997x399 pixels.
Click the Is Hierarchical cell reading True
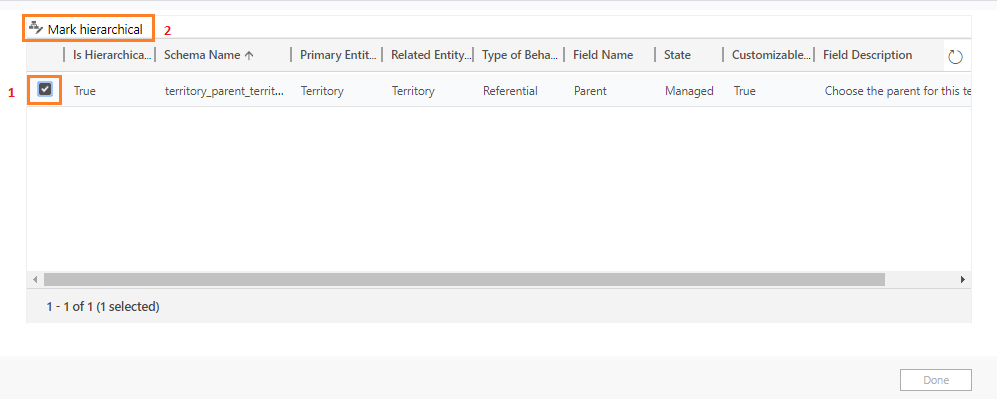point(85,91)
